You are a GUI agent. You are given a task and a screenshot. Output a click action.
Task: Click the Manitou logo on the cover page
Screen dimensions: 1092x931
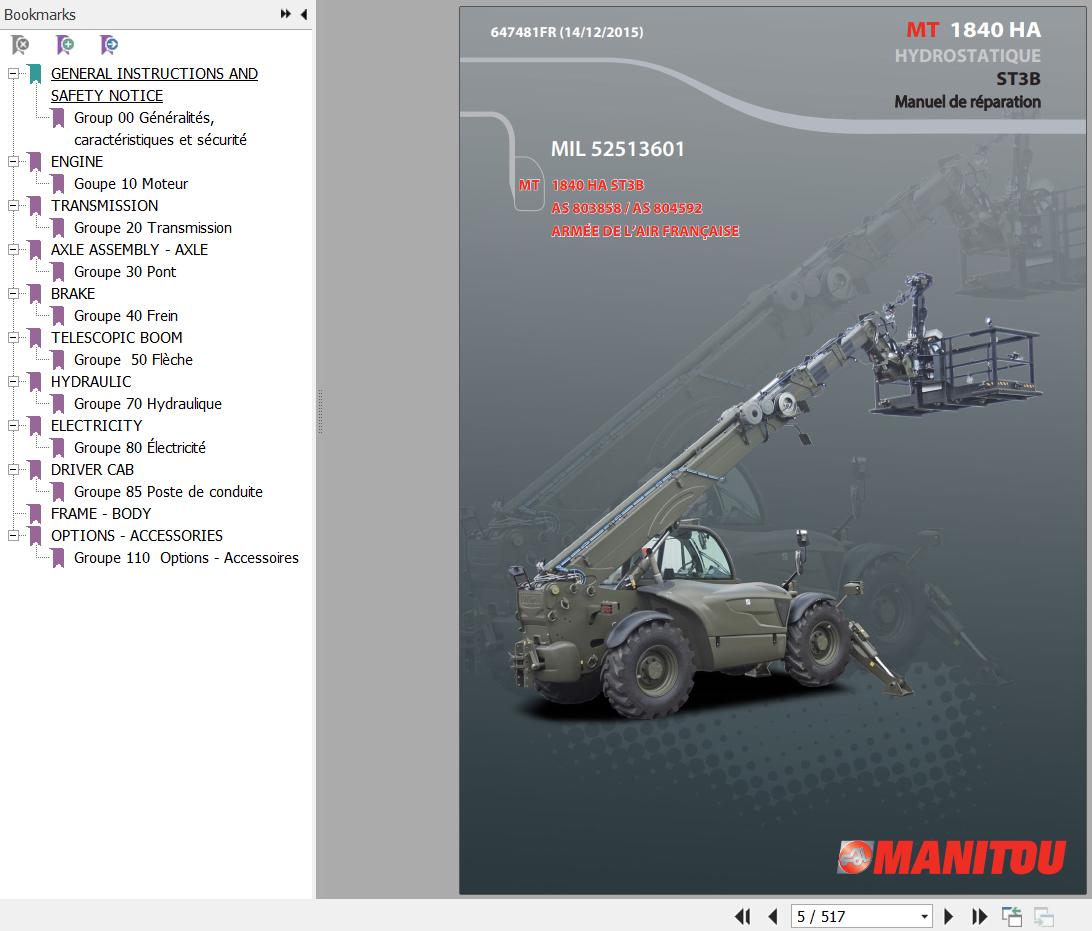click(951, 857)
